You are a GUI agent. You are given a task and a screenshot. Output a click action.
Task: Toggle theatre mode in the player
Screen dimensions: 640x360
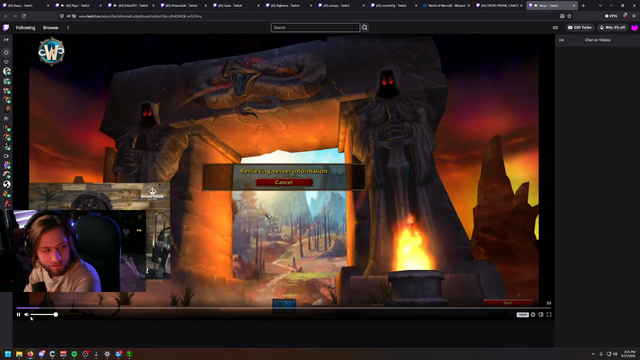click(x=541, y=315)
